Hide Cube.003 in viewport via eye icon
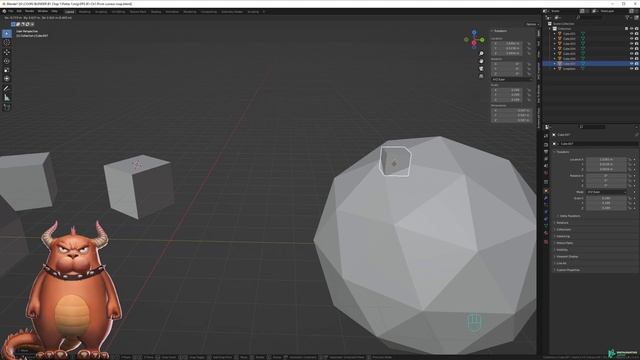 click(631, 44)
